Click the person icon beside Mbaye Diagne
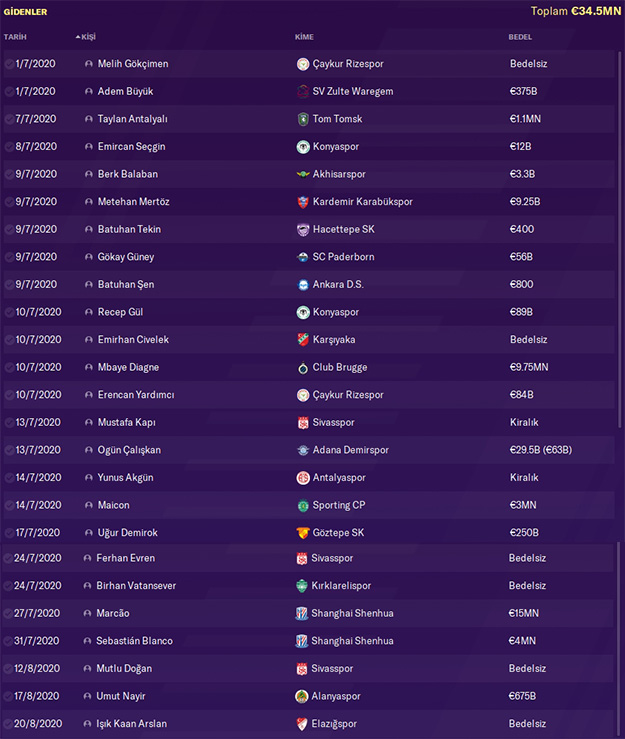 [x=88, y=367]
